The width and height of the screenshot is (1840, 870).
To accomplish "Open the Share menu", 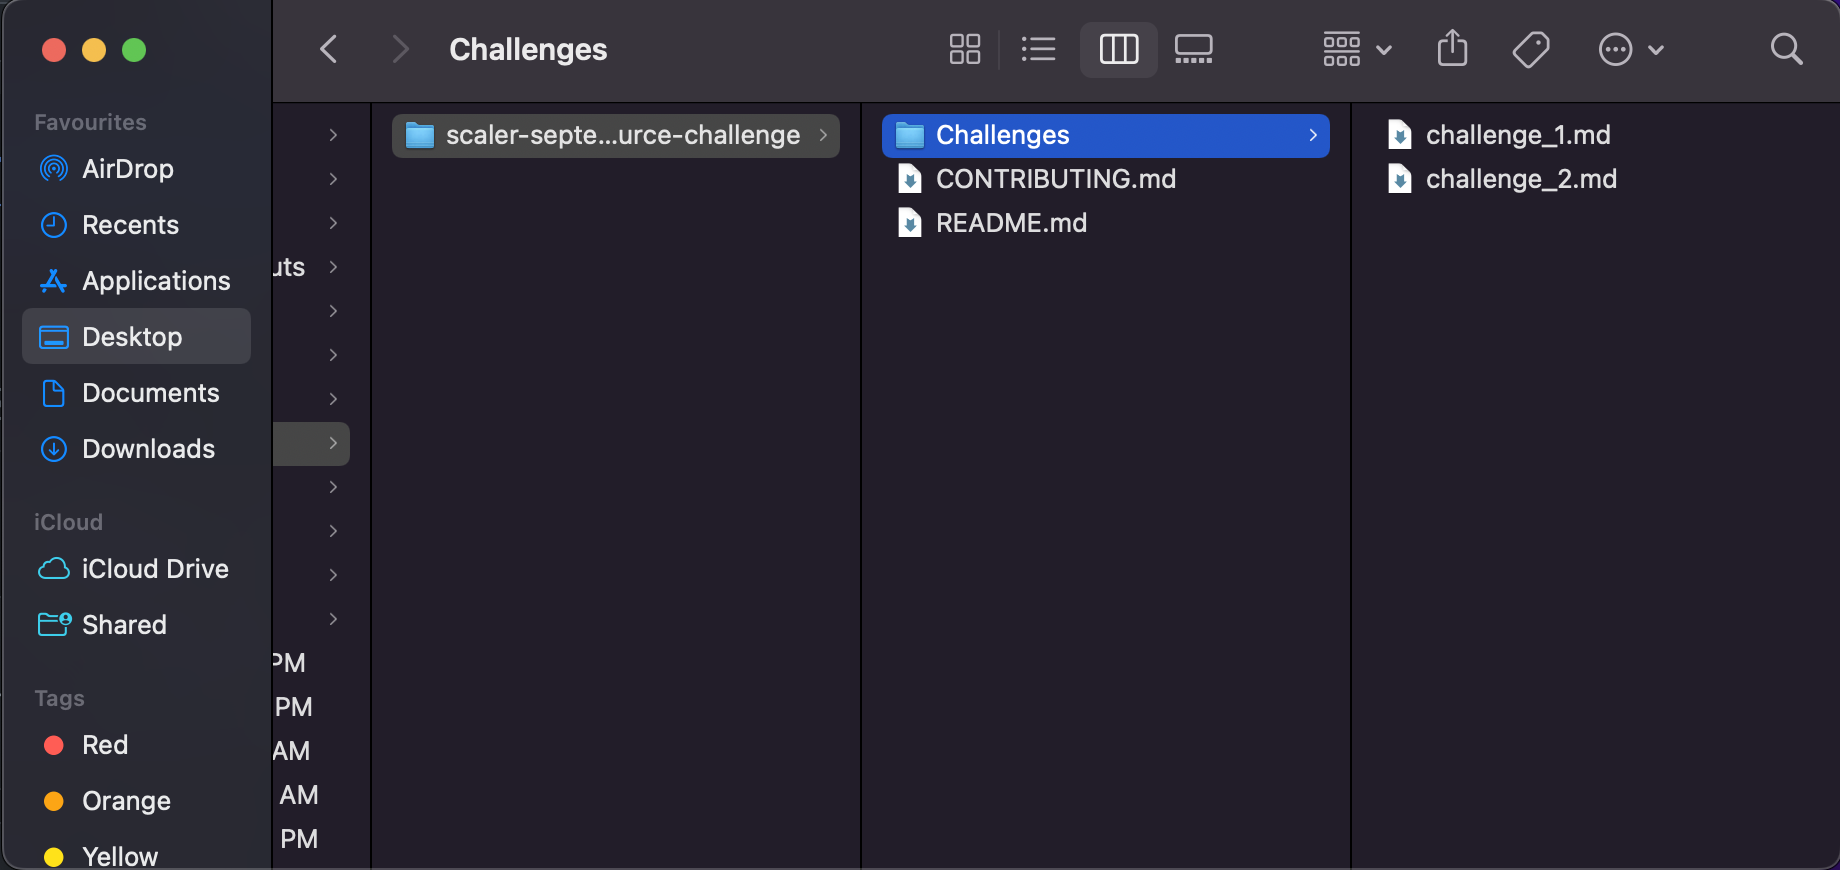I will tap(1452, 49).
